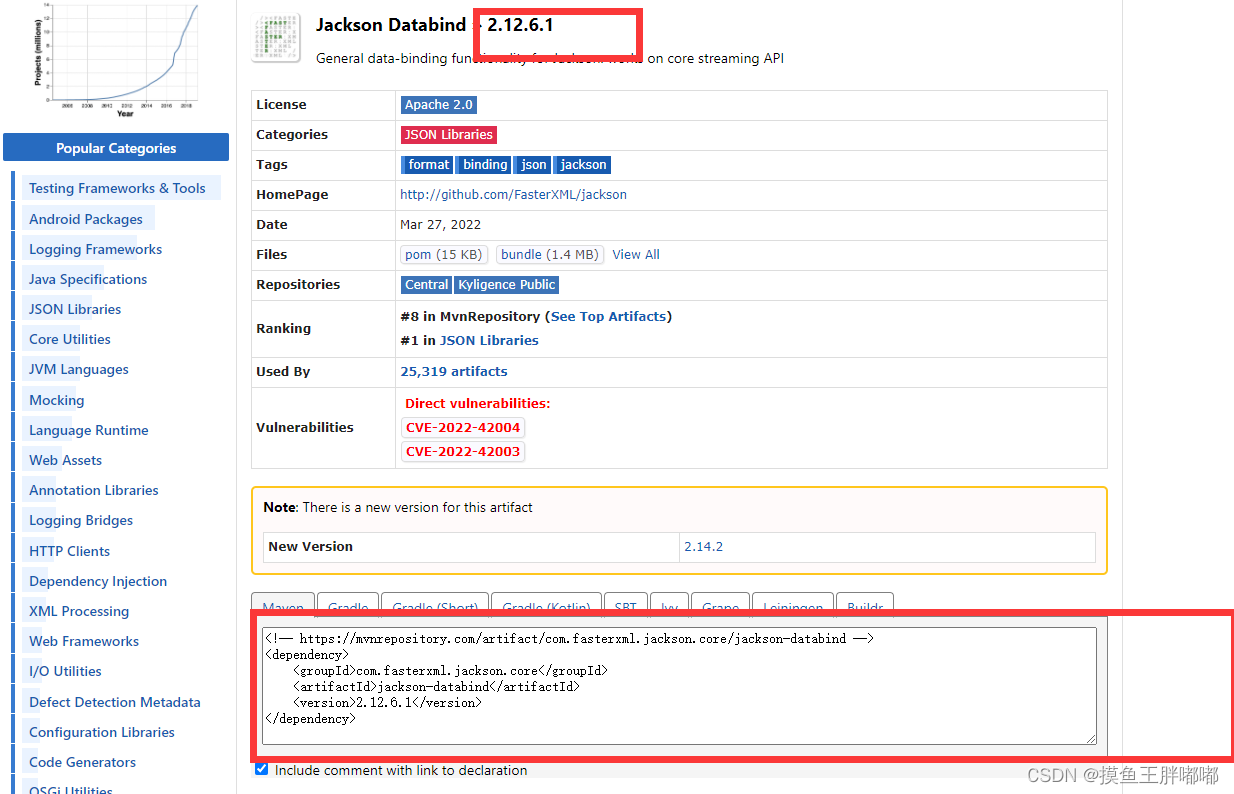Screen dimensions: 1234x794
Task: Open Testing Frameworks & Tools category
Action: click(x=117, y=188)
